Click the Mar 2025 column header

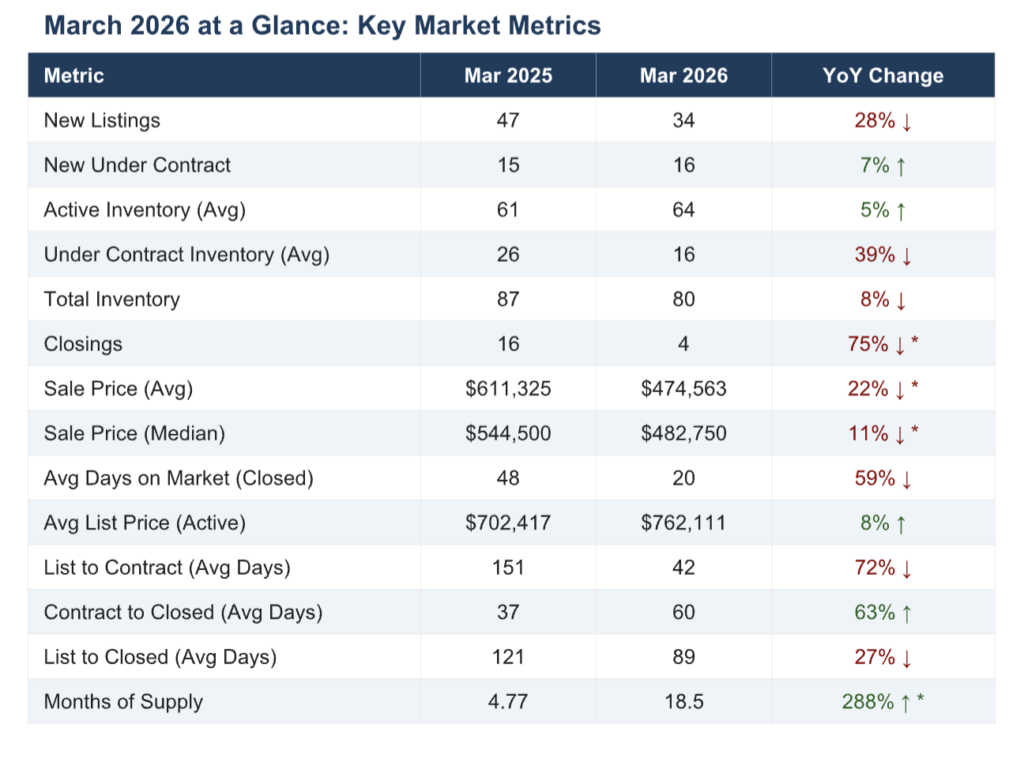coord(508,75)
